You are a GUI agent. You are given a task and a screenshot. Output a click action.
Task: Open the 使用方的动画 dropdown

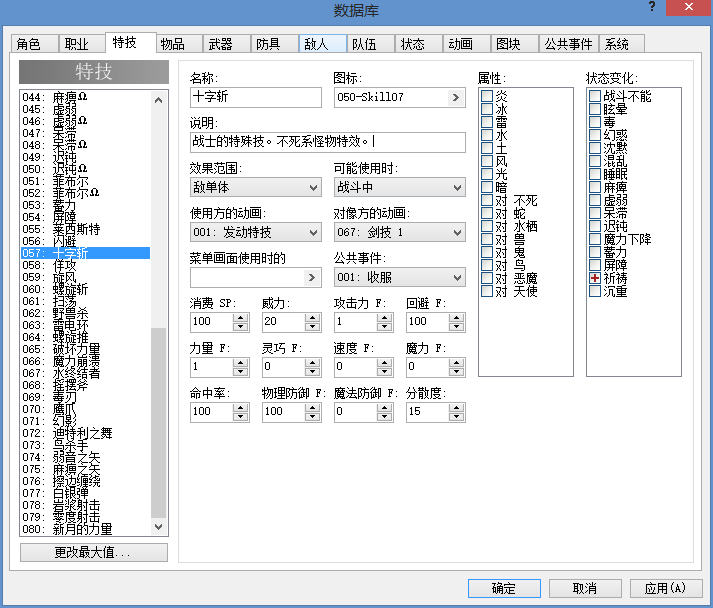click(256, 232)
